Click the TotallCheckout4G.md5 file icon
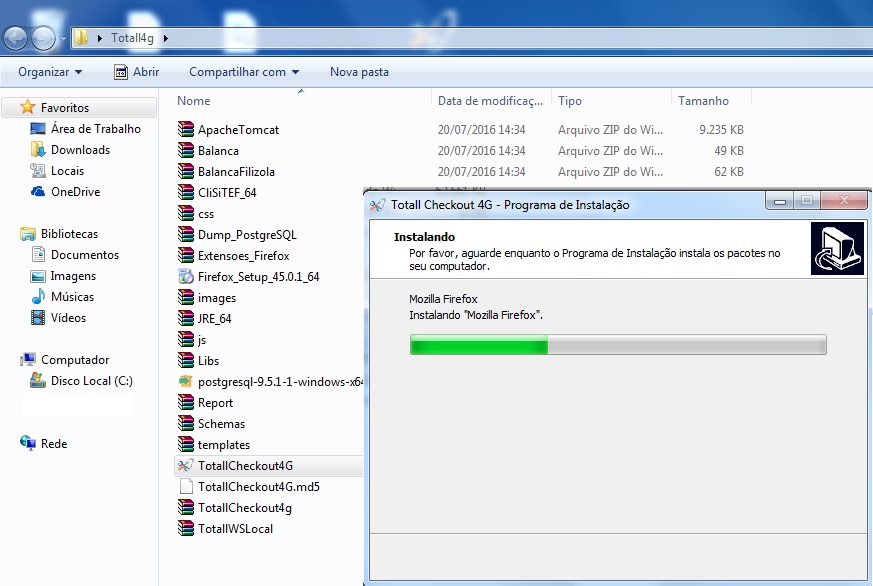The height and width of the screenshot is (586, 873). point(185,487)
